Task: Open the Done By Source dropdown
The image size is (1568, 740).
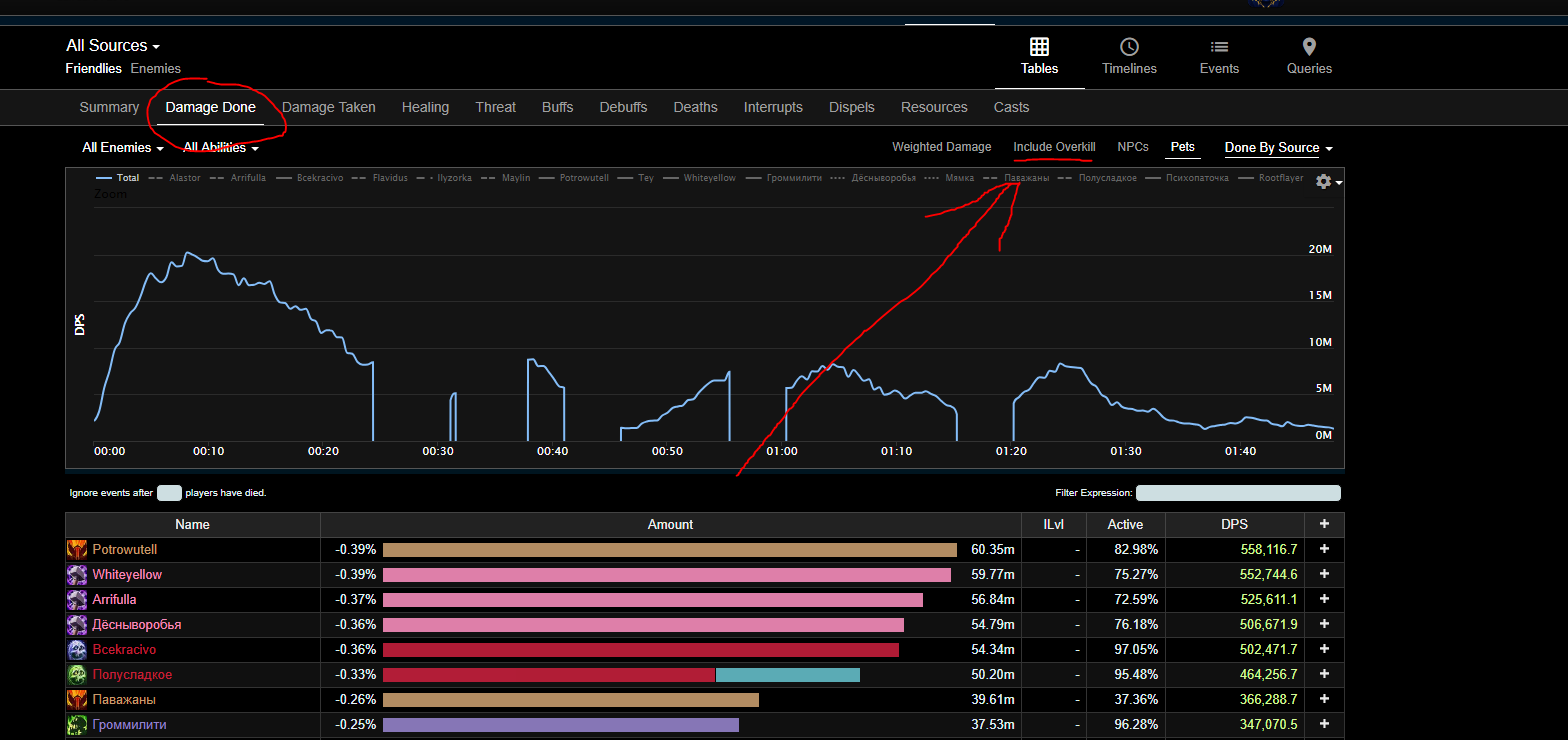Action: coord(1278,148)
